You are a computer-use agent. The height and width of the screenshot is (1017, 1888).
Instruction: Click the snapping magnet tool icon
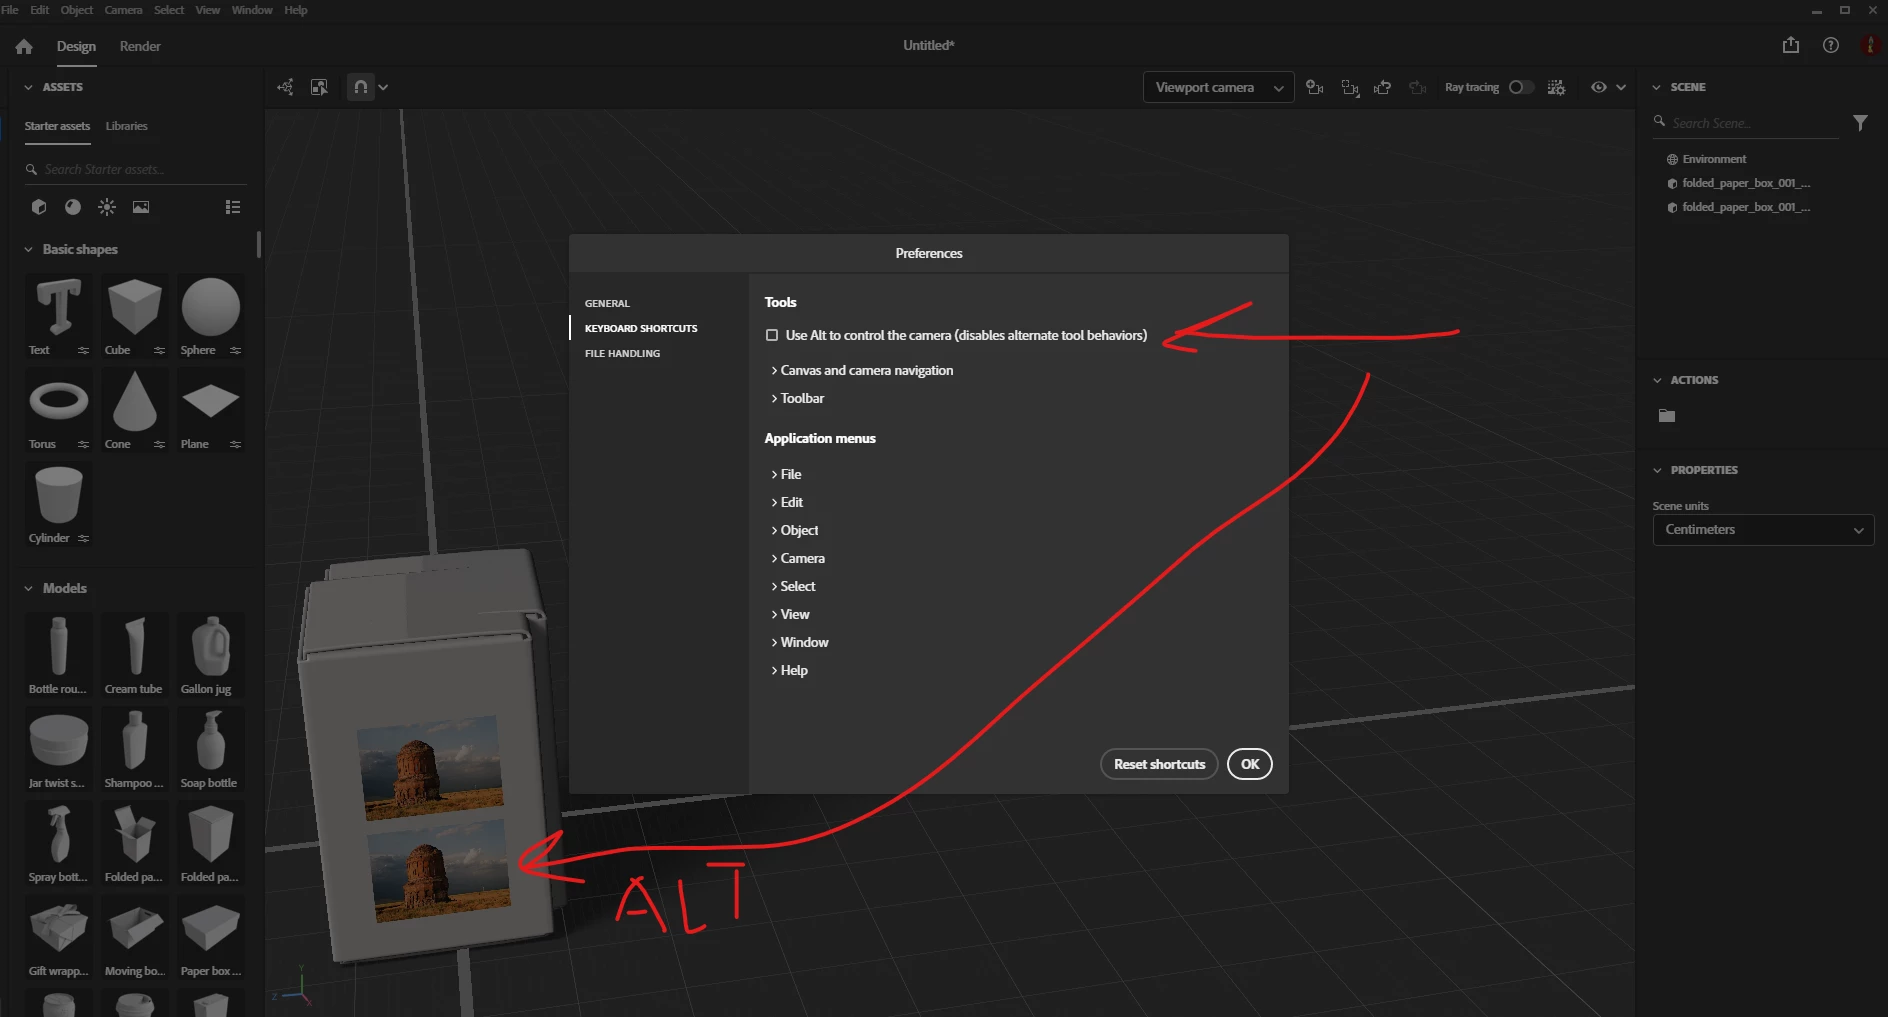[x=361, y=87]
